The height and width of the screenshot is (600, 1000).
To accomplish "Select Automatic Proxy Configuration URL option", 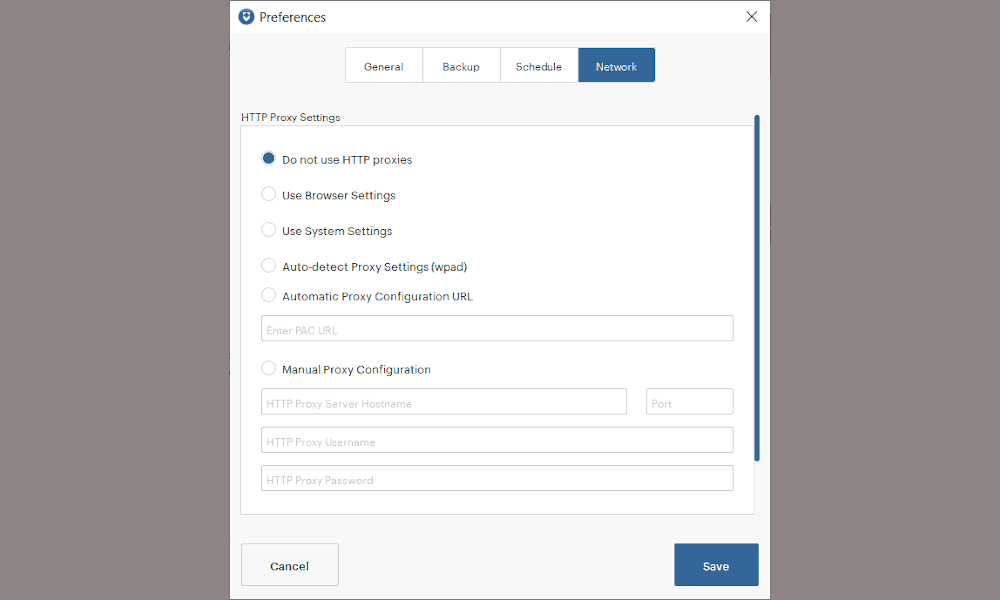I will coord(268,295).
